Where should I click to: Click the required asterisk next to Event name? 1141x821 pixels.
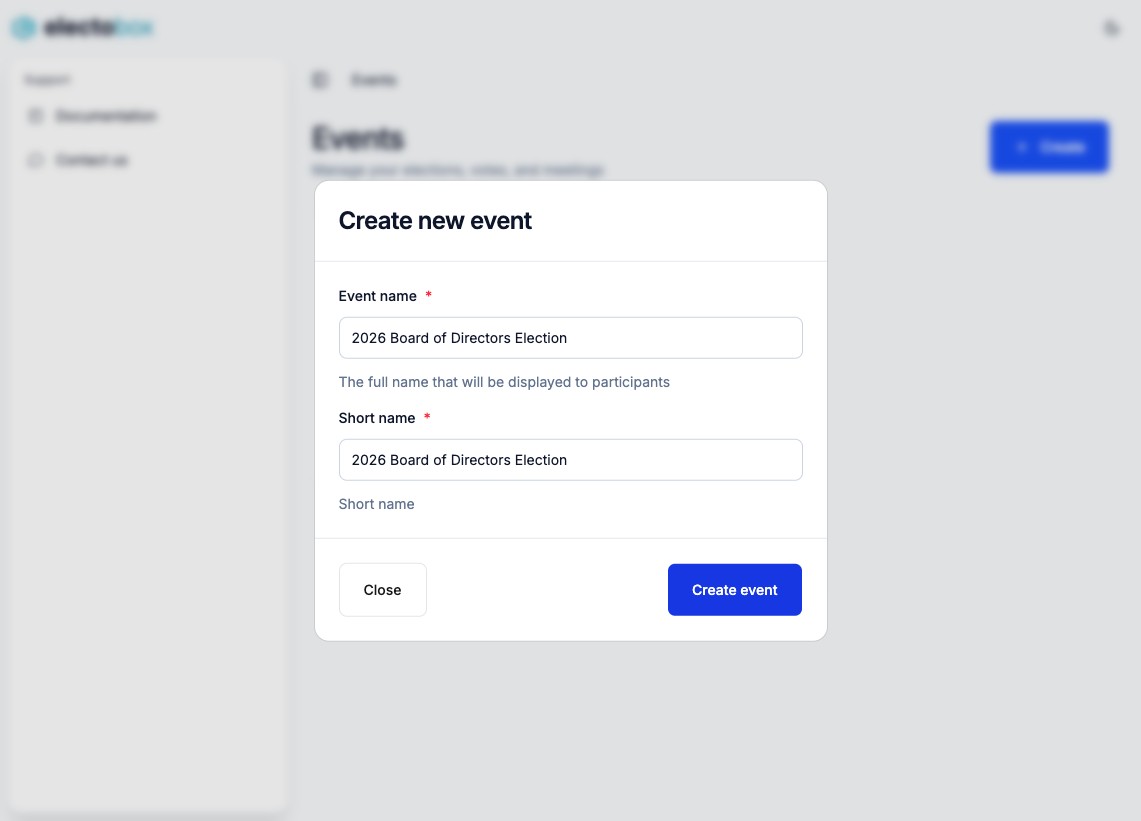pyautogui.click(x=428, y=295)
